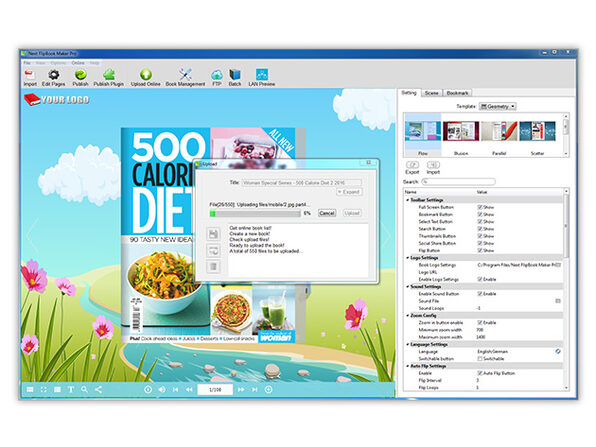This screenshot has height=447, width=596.
Task: Jump to first page icon
Action: pos(175,389)
